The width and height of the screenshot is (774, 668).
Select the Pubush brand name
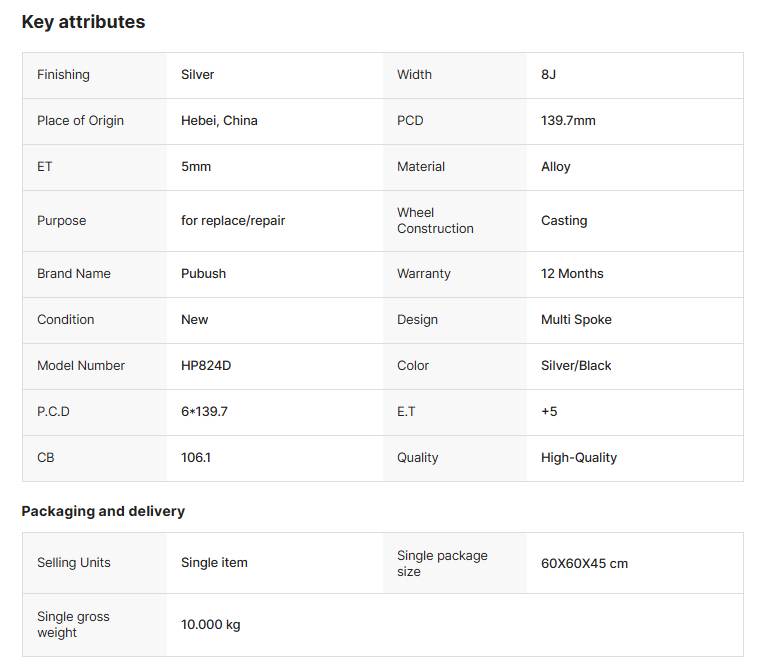[202, 274]
